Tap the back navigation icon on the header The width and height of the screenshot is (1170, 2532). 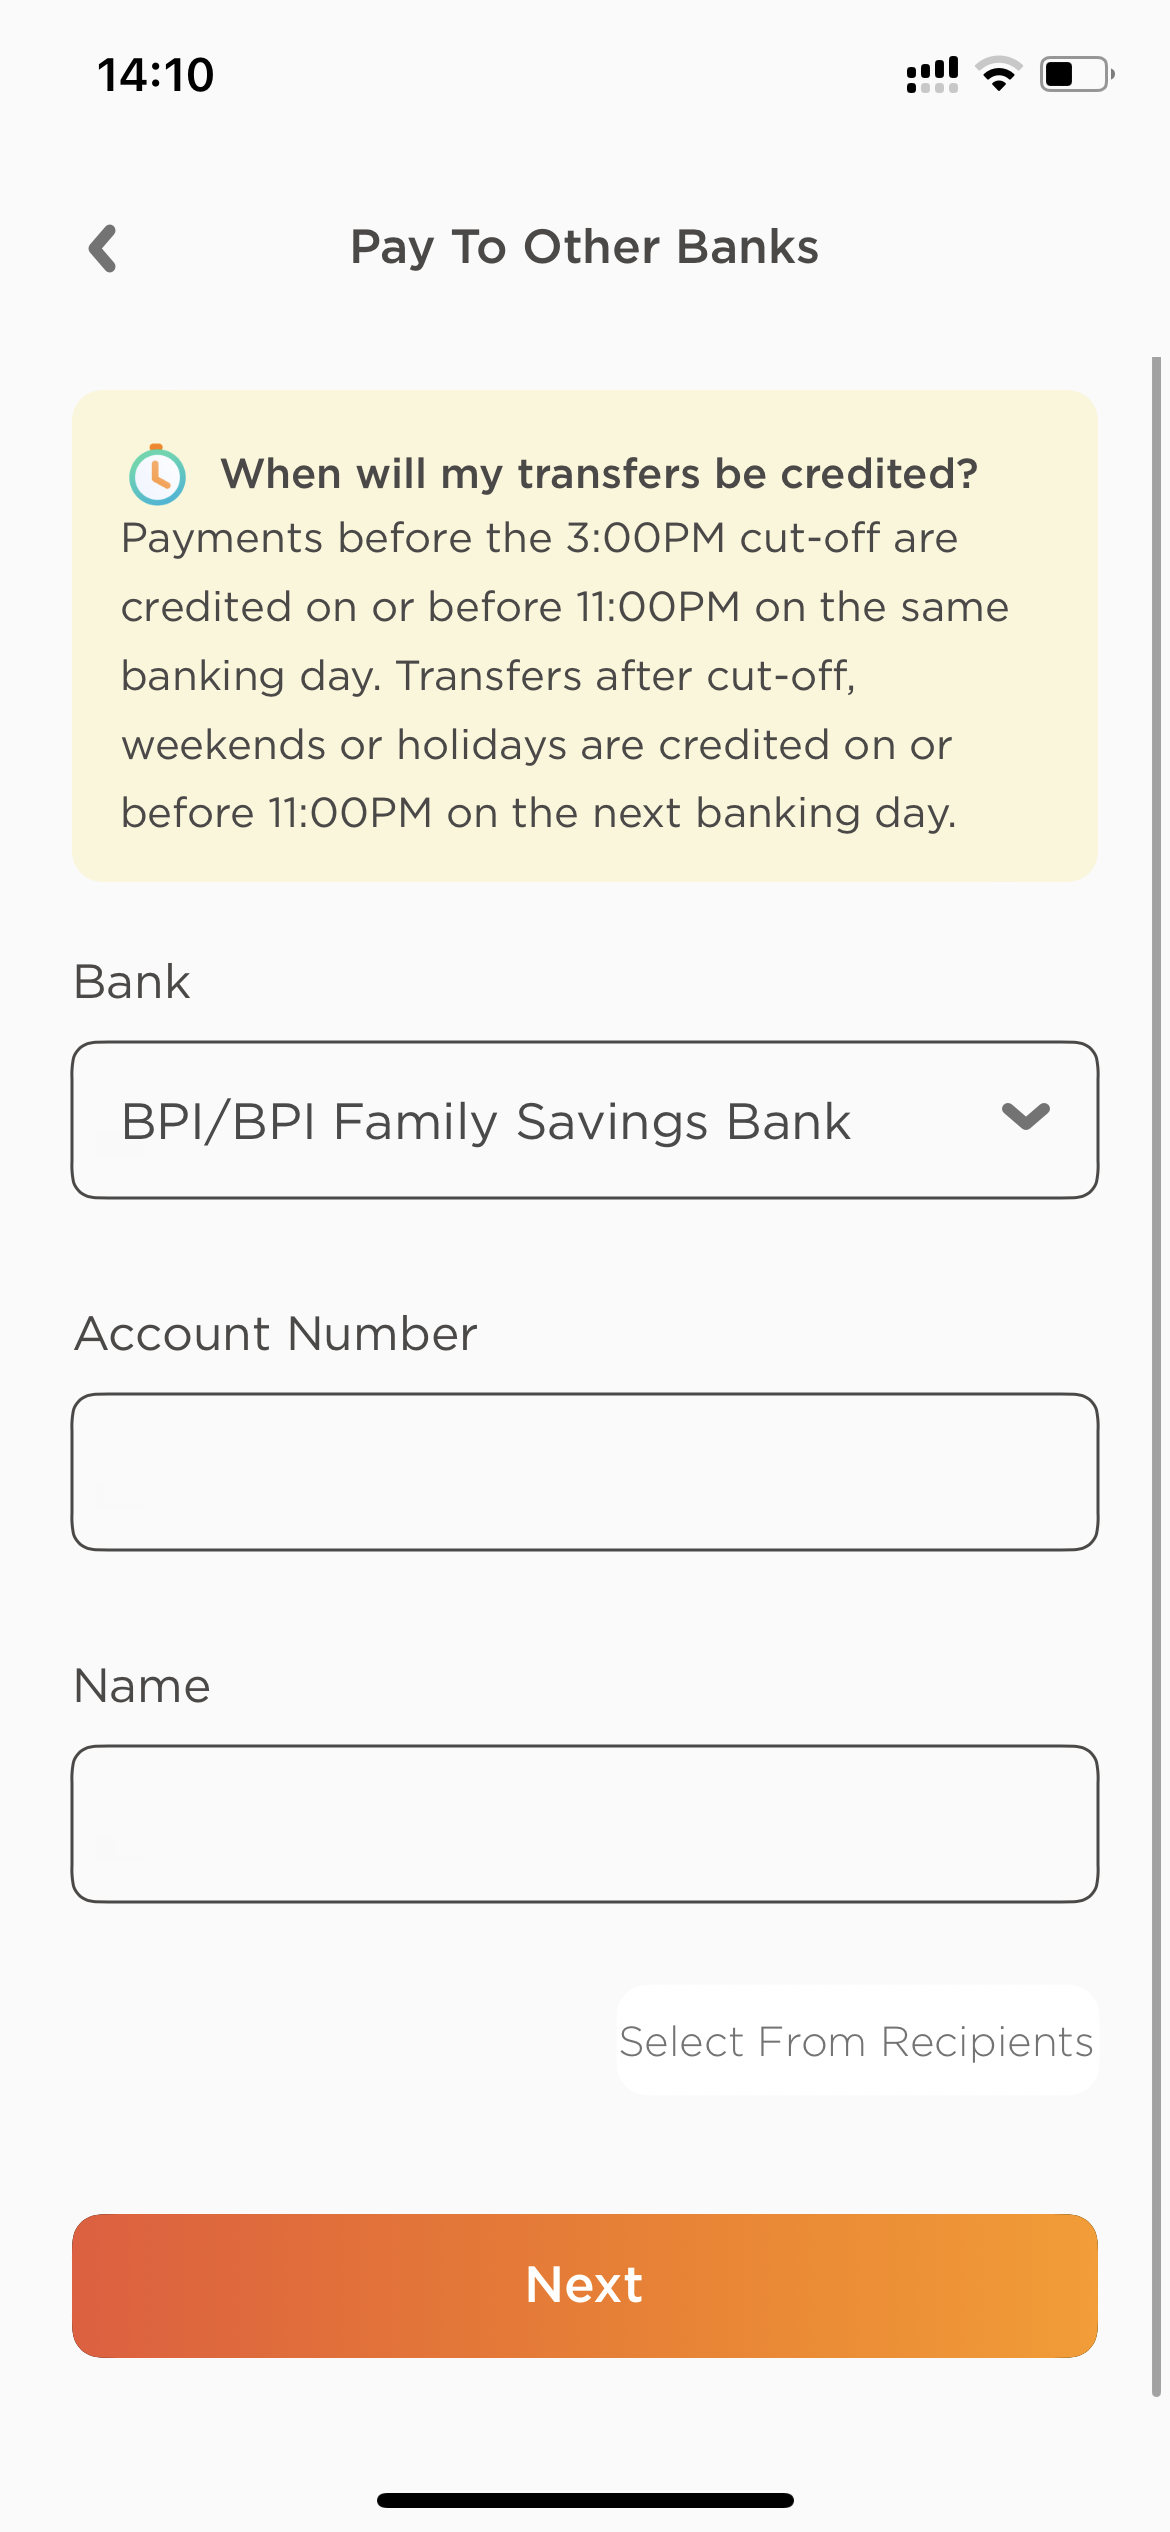pyautogui.click(x=102, y=248)
